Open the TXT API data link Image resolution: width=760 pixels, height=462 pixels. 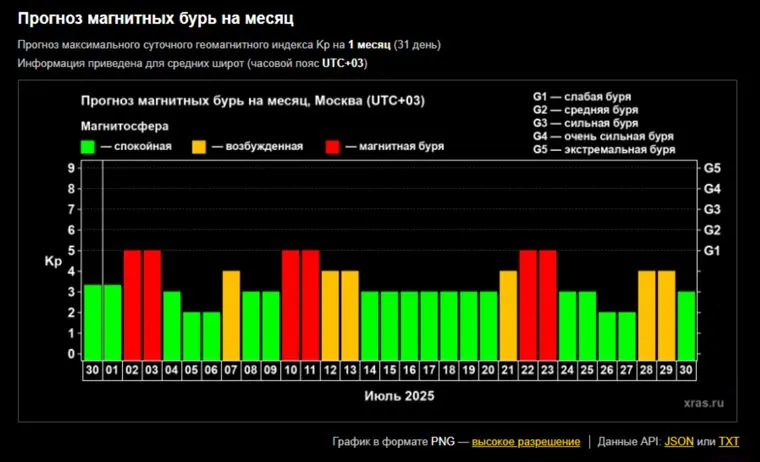729,441
